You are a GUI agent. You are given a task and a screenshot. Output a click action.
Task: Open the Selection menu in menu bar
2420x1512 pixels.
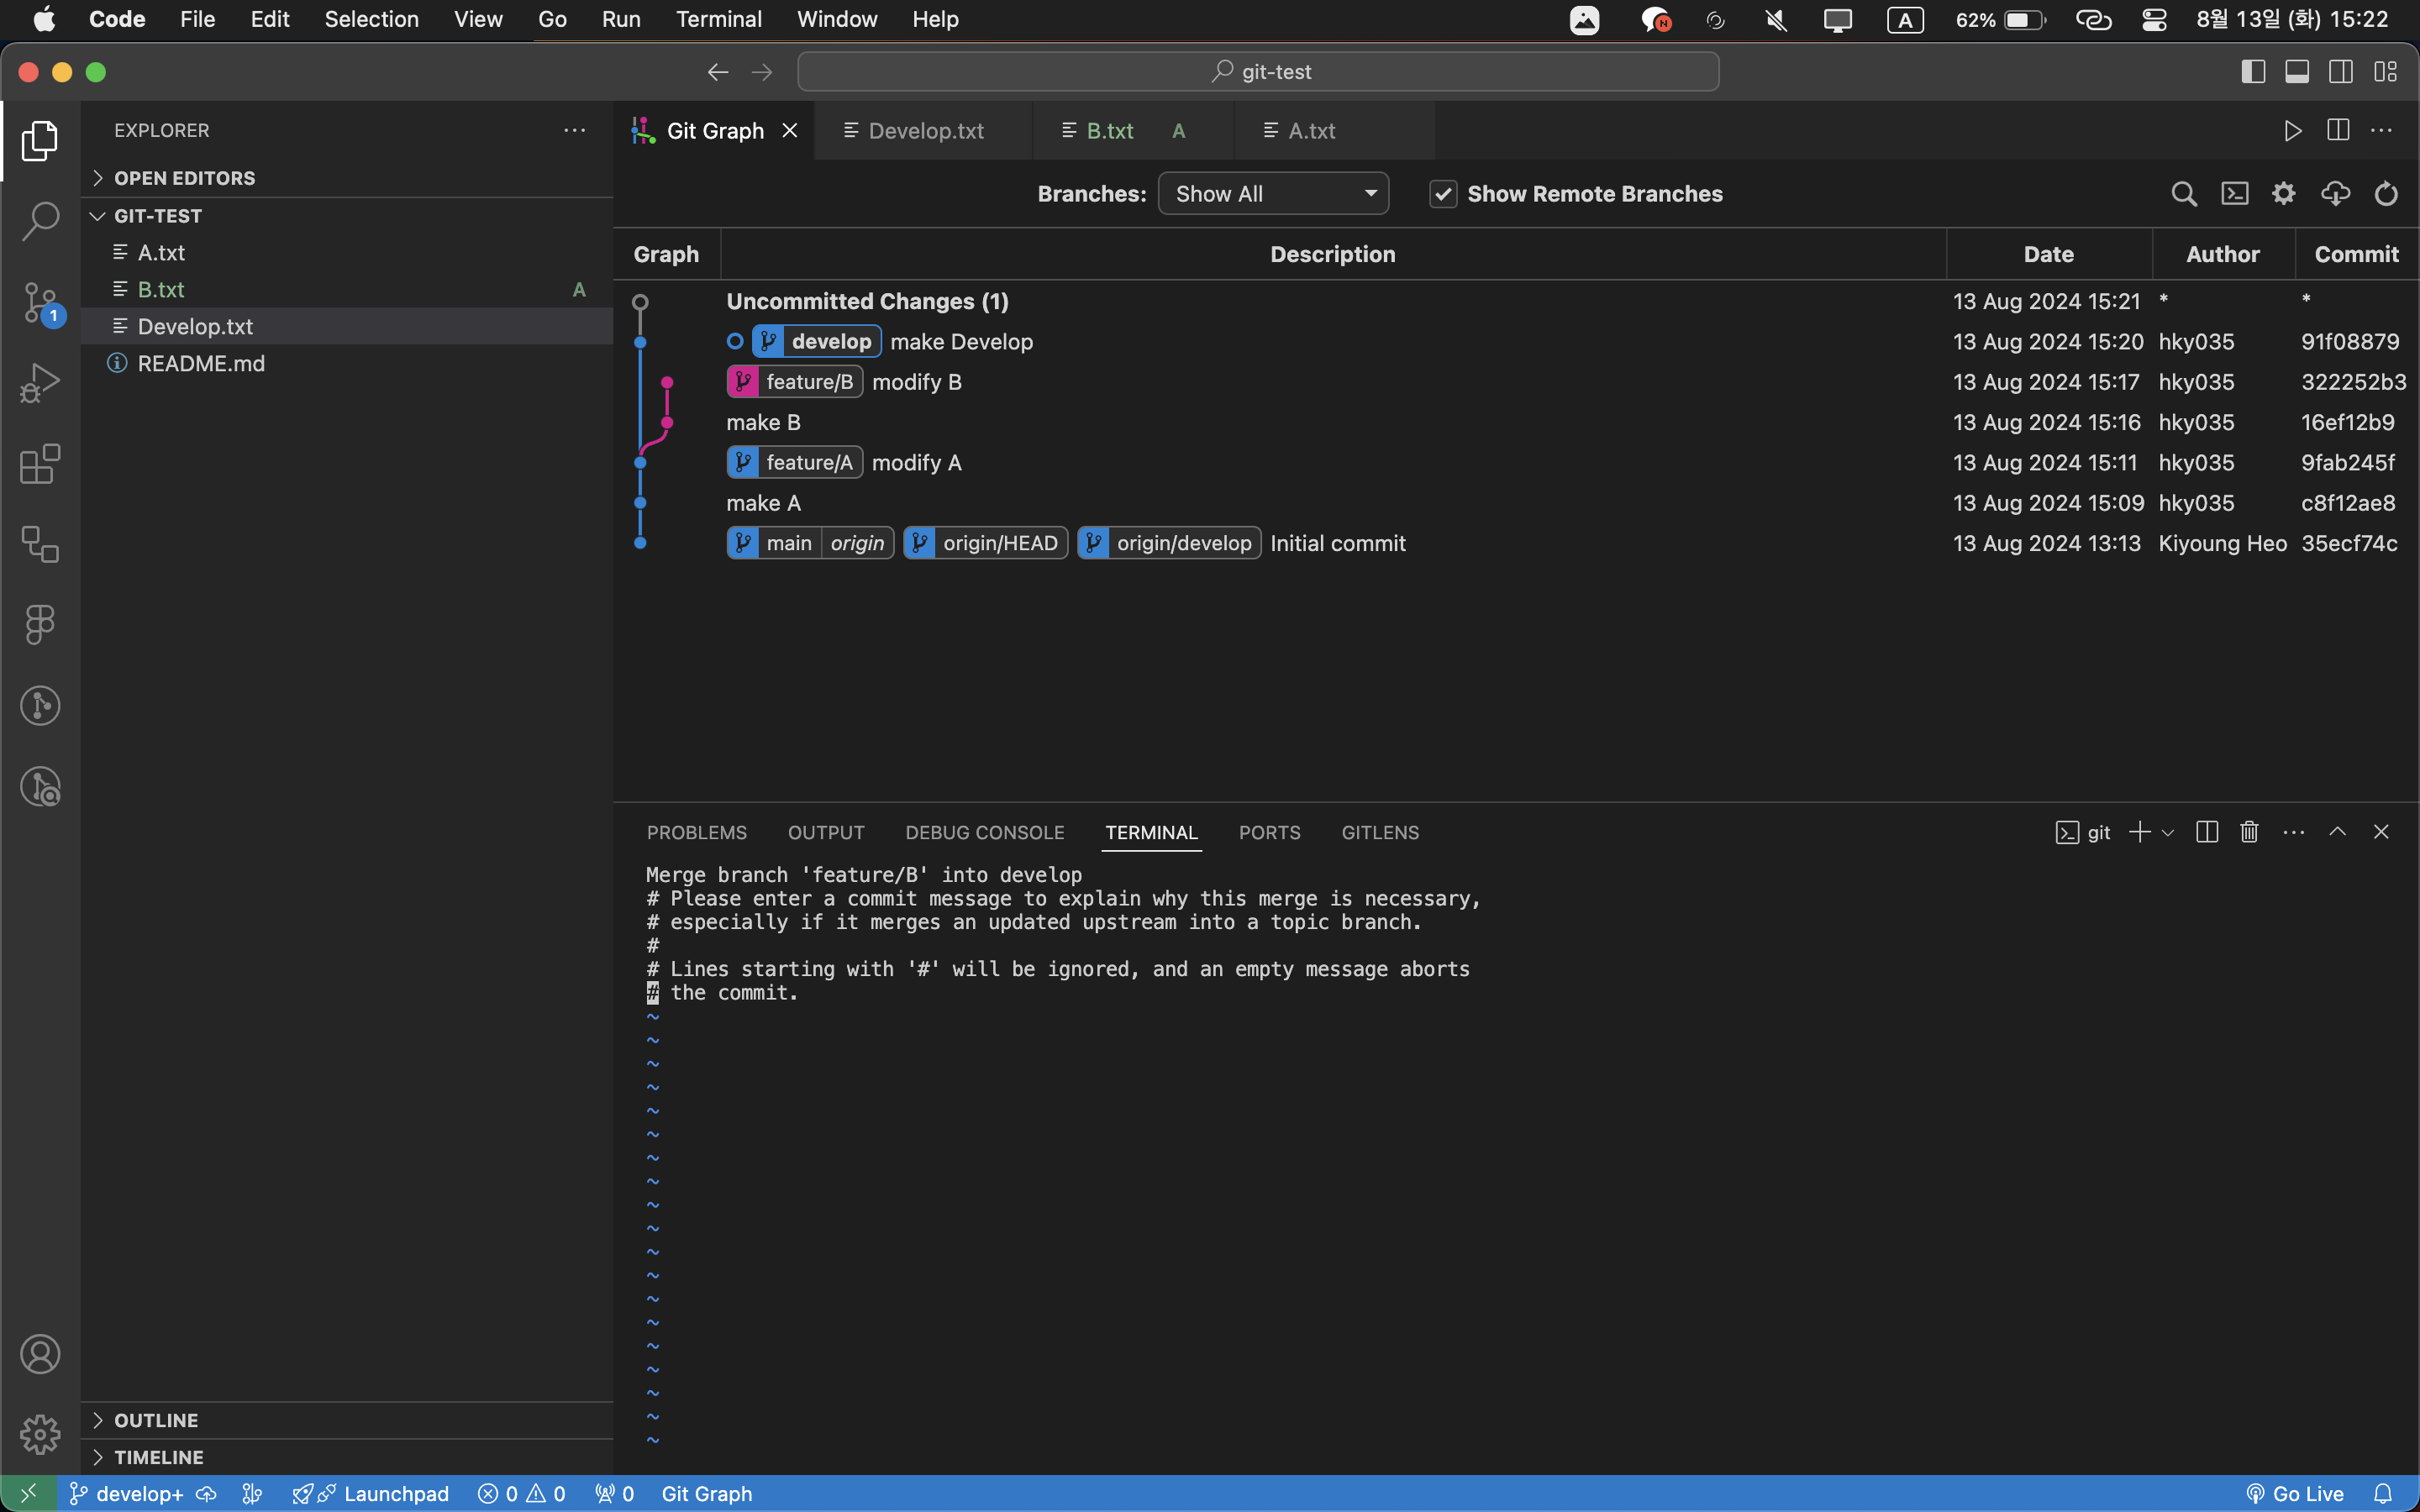371,19
